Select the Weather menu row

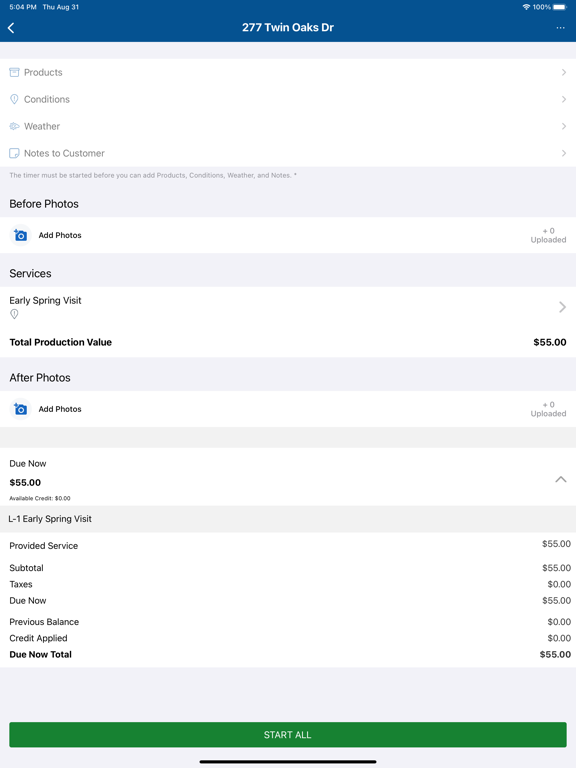[x=288, y=126]
